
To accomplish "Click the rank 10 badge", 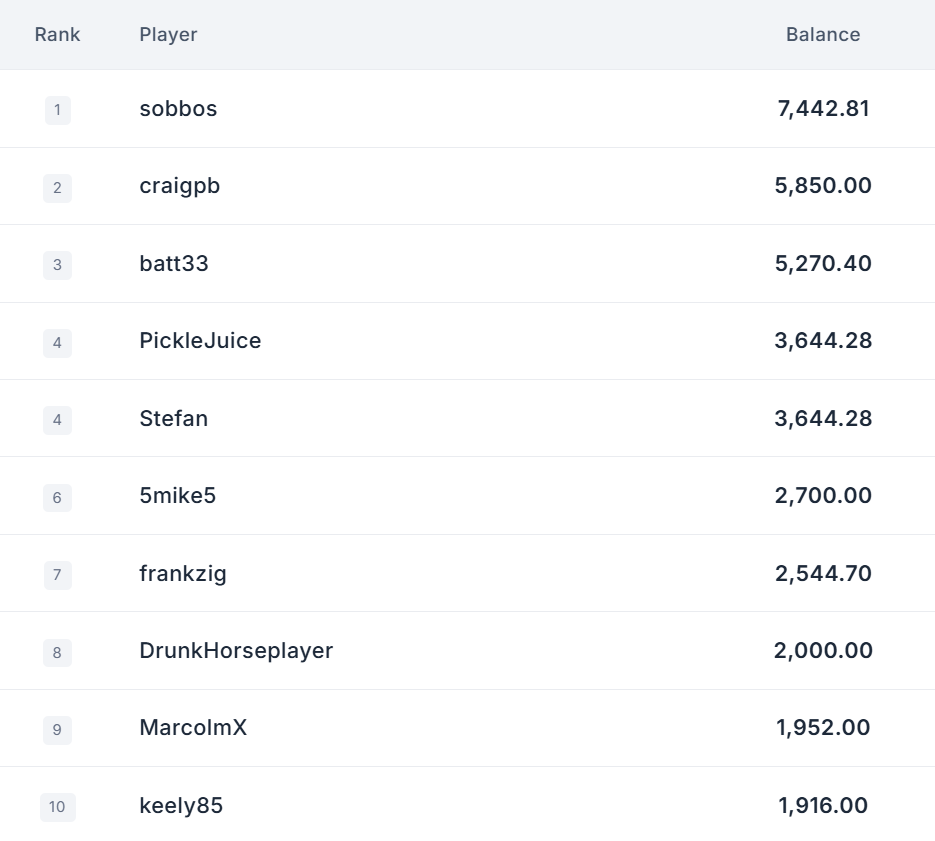I will (x=57, y=807).
